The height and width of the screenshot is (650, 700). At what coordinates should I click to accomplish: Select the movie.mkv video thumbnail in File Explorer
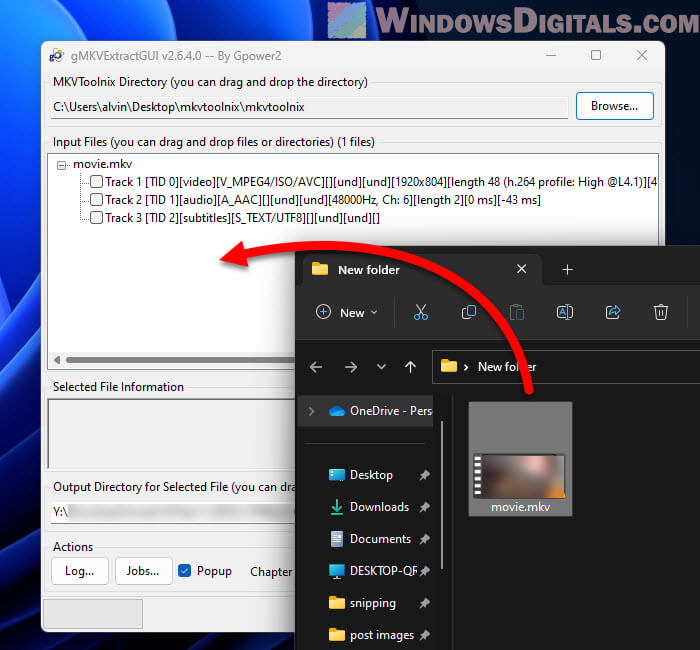pyautogui.click(x=520, y=475)
